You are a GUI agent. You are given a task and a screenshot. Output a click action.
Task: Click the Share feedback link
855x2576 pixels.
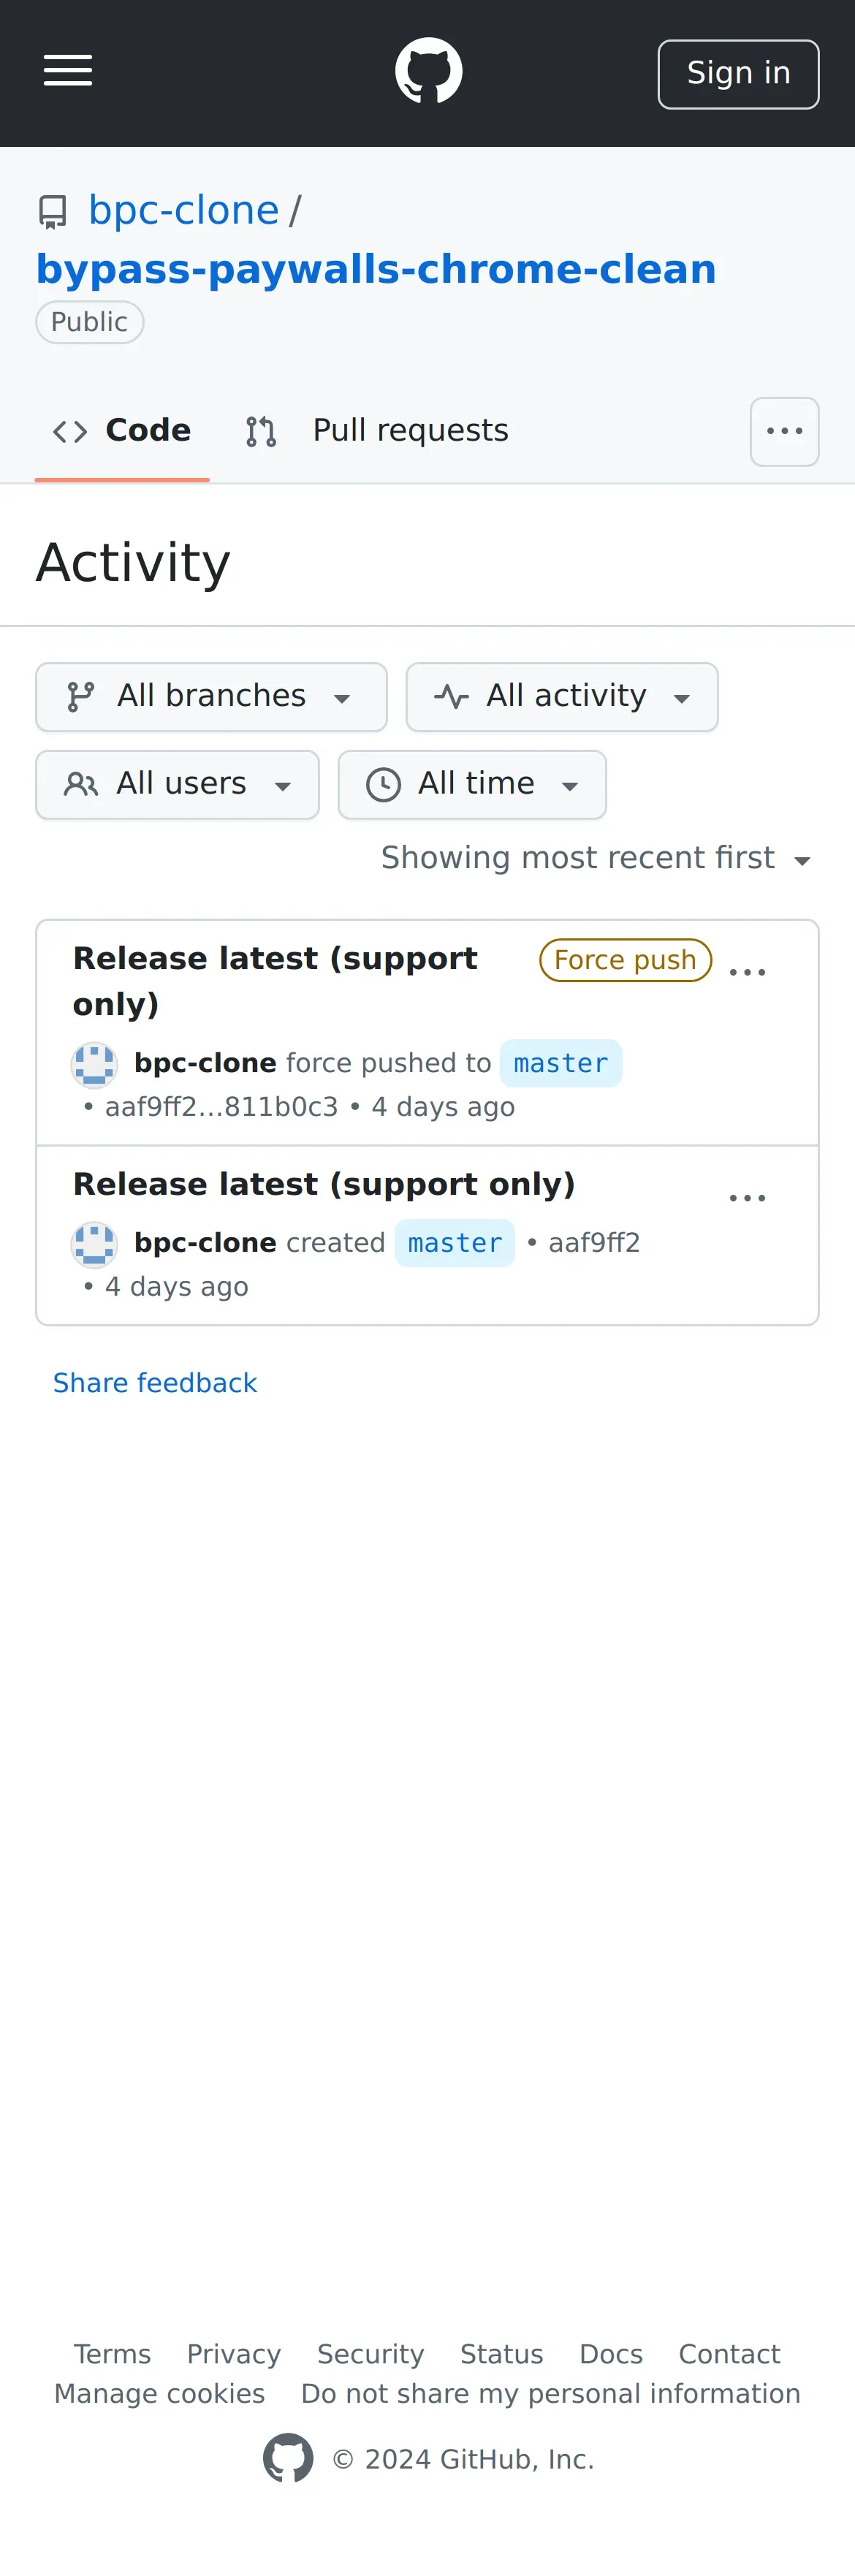point(155,1382)
